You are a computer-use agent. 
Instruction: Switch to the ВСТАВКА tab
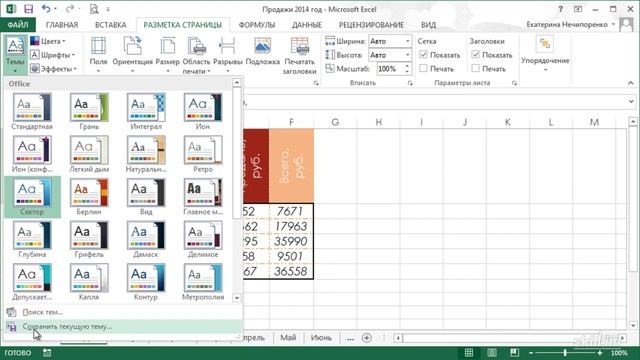point(111,25)
